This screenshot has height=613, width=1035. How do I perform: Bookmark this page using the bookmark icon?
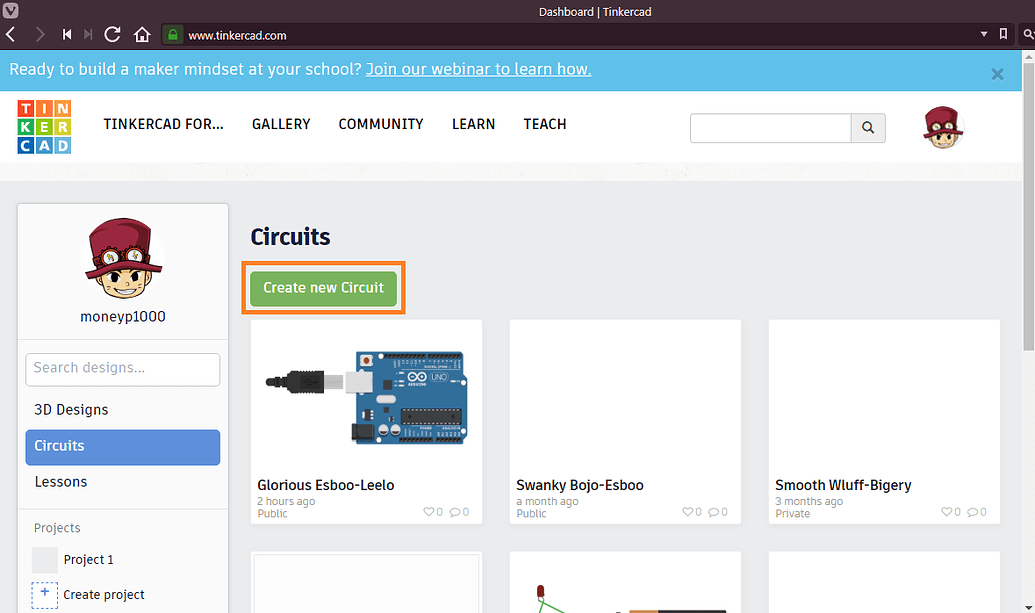[1003, 34]
